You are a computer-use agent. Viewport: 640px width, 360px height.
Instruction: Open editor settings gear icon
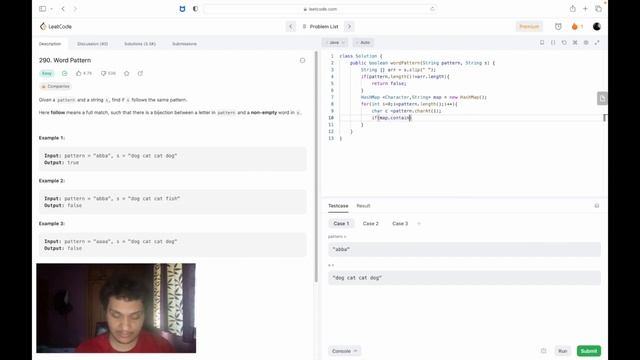(586, 42)
